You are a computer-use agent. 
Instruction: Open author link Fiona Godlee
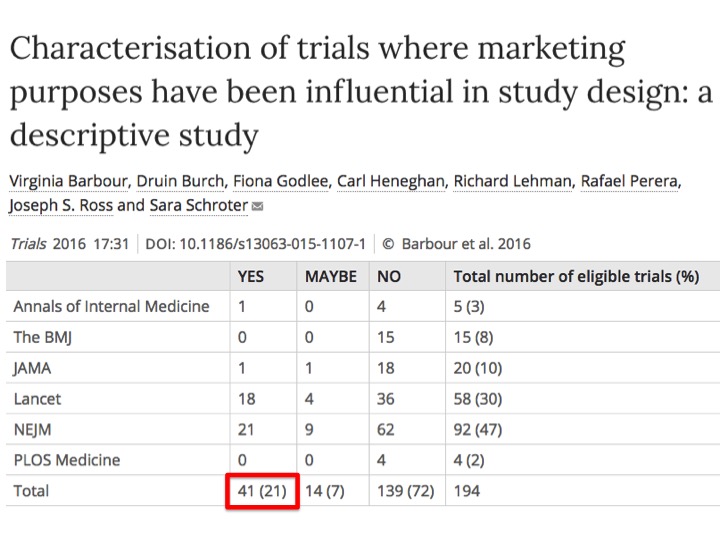281,181
